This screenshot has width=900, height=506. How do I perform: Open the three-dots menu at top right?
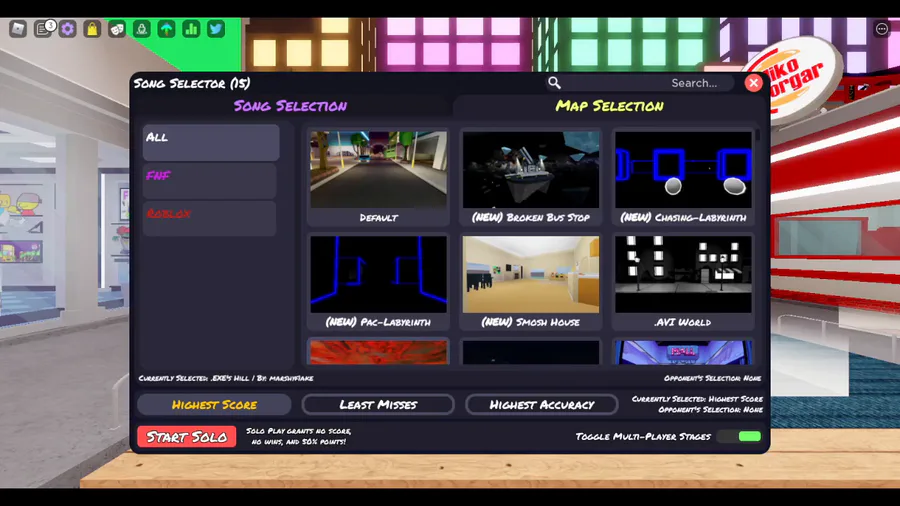coord(882,29)
